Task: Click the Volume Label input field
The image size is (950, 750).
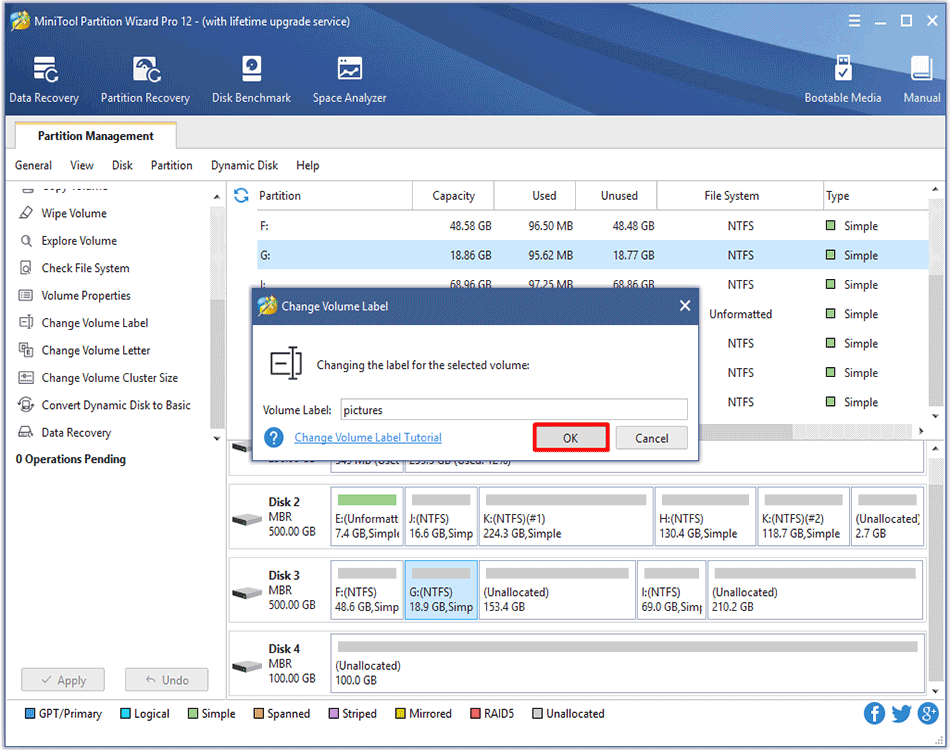Action: 514,410
